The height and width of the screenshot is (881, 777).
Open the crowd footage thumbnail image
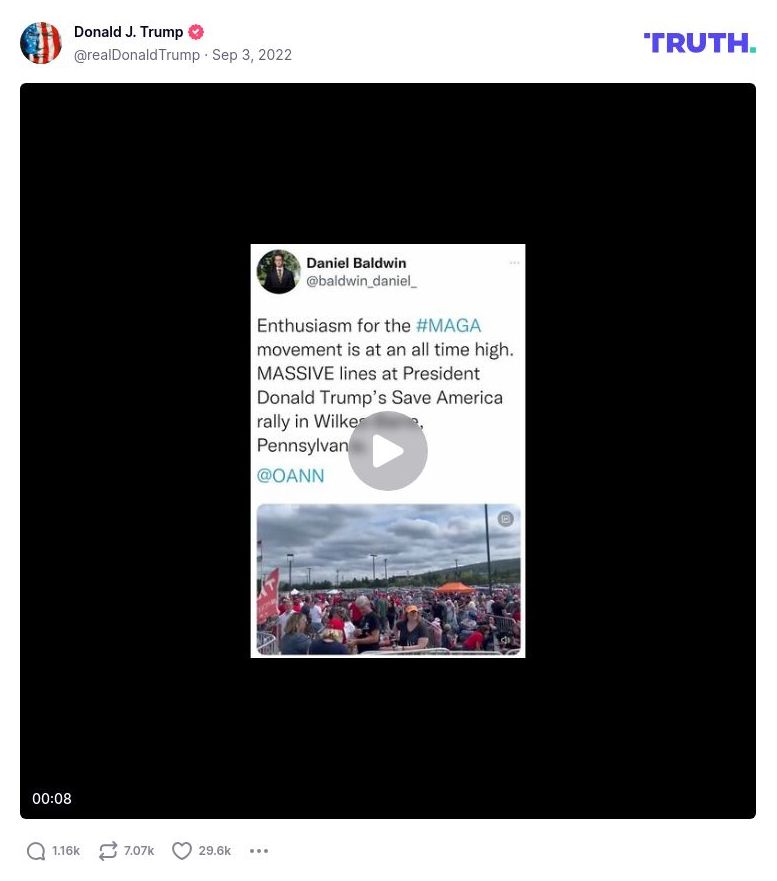[388, 579]
